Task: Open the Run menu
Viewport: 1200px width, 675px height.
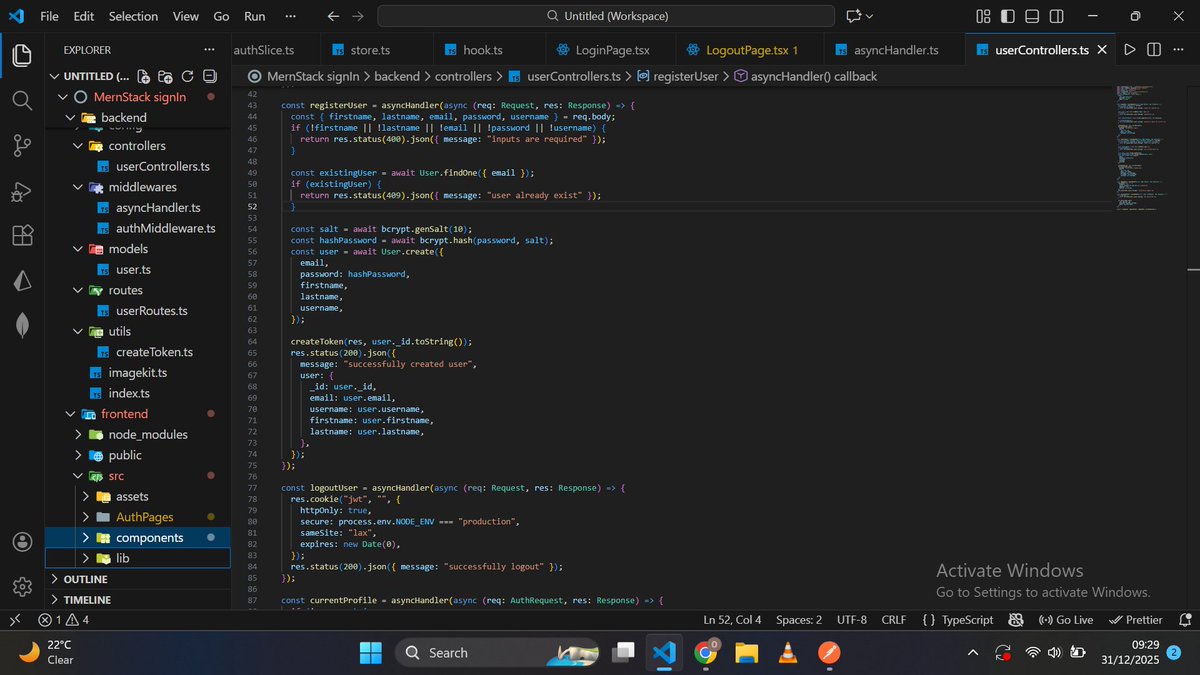Action: click(255, 16)
